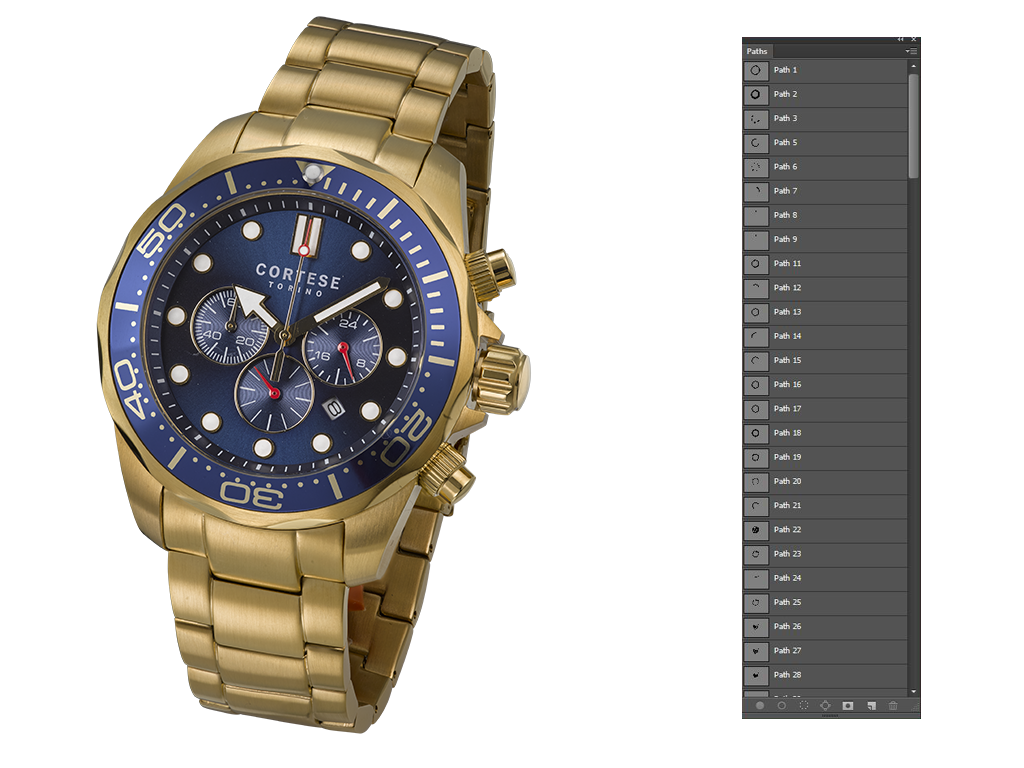This screenshot has width=1024, height=768.
Task: Select Path 18 thumbnail
Action: point(756,432)
